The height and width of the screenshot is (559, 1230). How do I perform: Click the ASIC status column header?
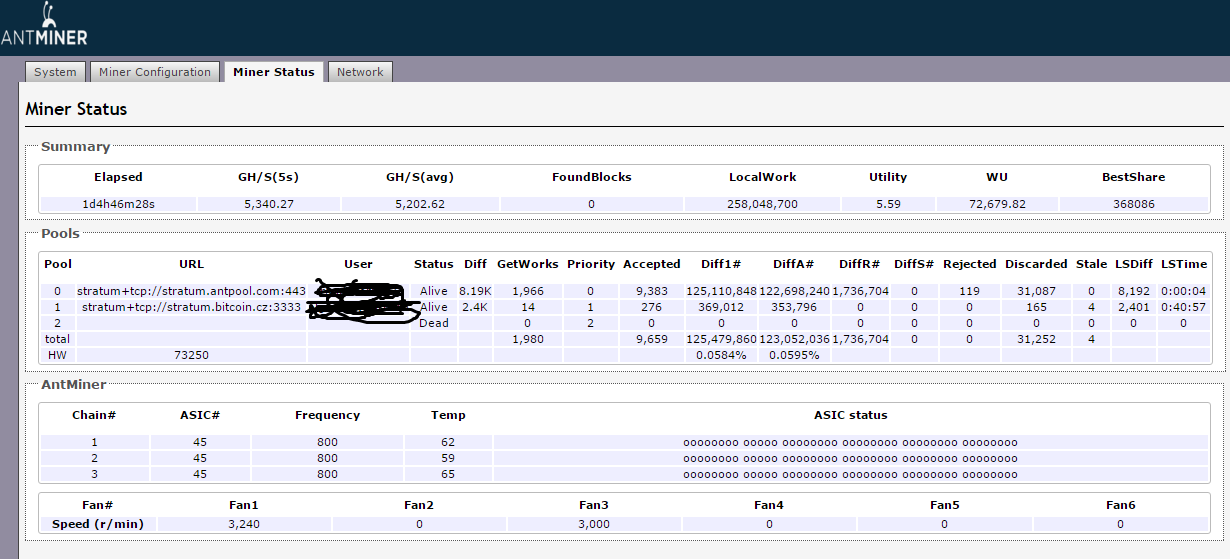click(x=850, y=415)
